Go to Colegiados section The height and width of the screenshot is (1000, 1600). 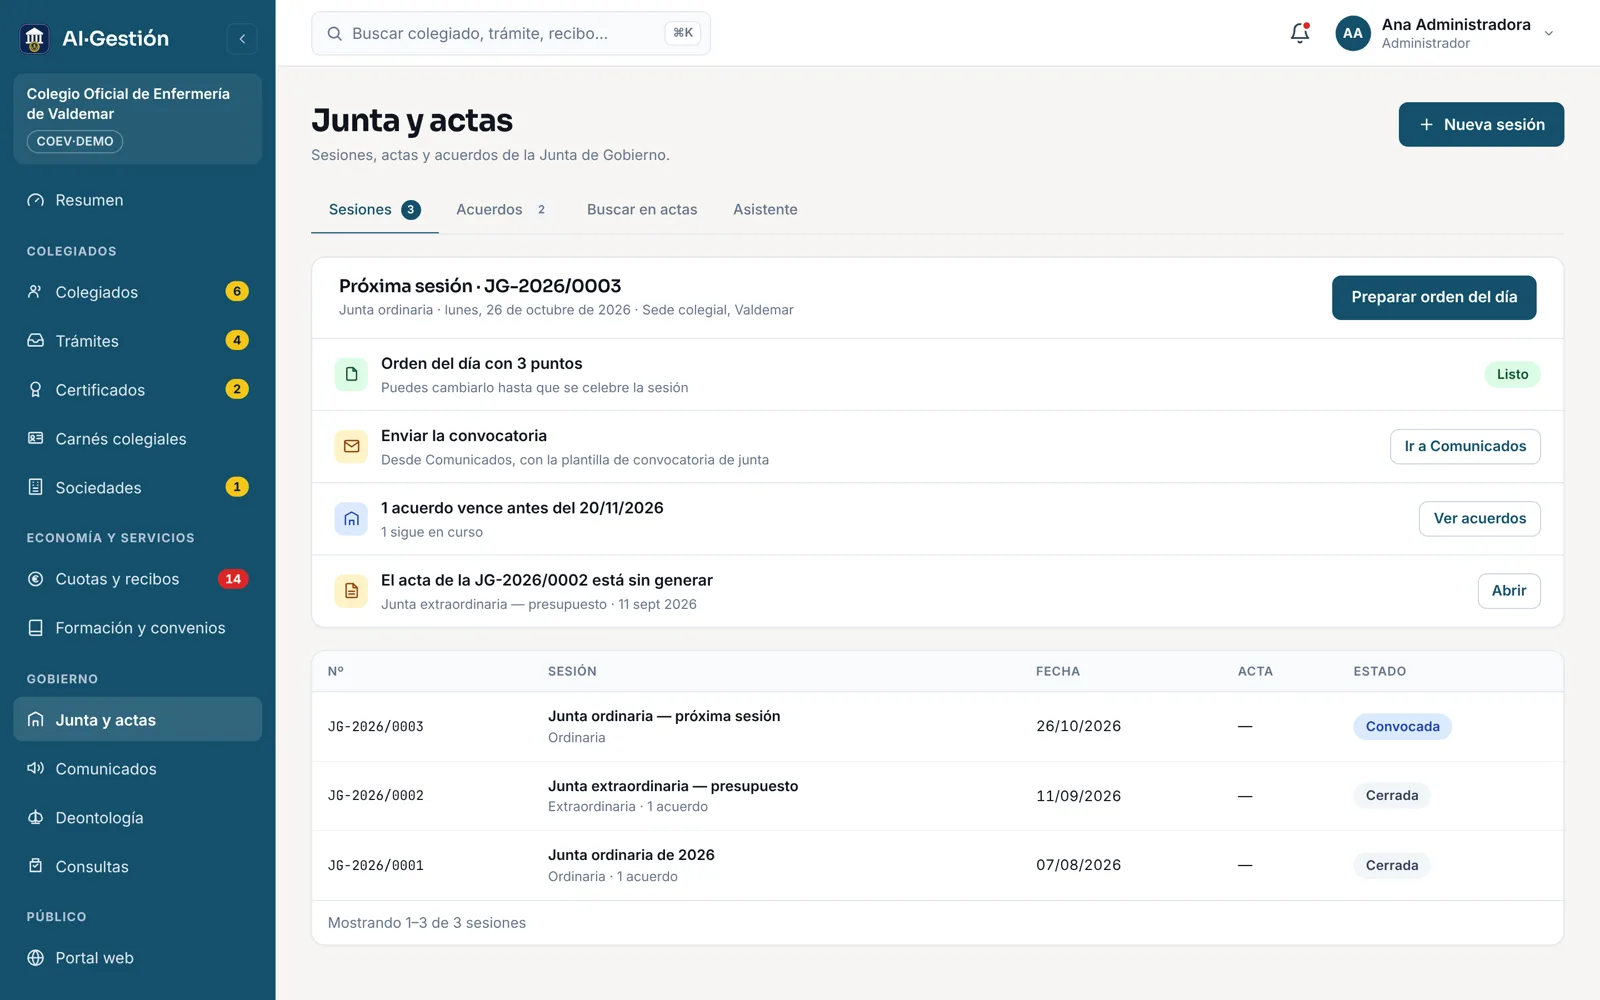tap(138, 292)
